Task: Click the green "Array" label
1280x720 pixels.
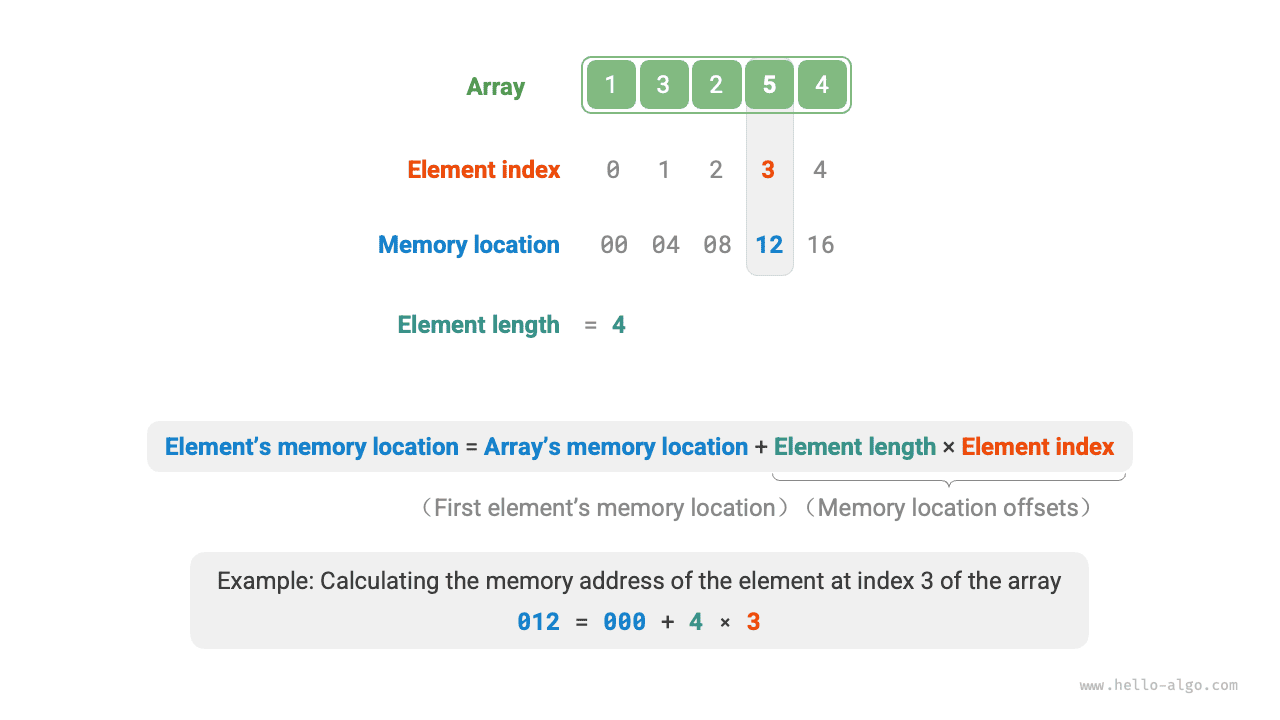Action: tap(495, 87)
